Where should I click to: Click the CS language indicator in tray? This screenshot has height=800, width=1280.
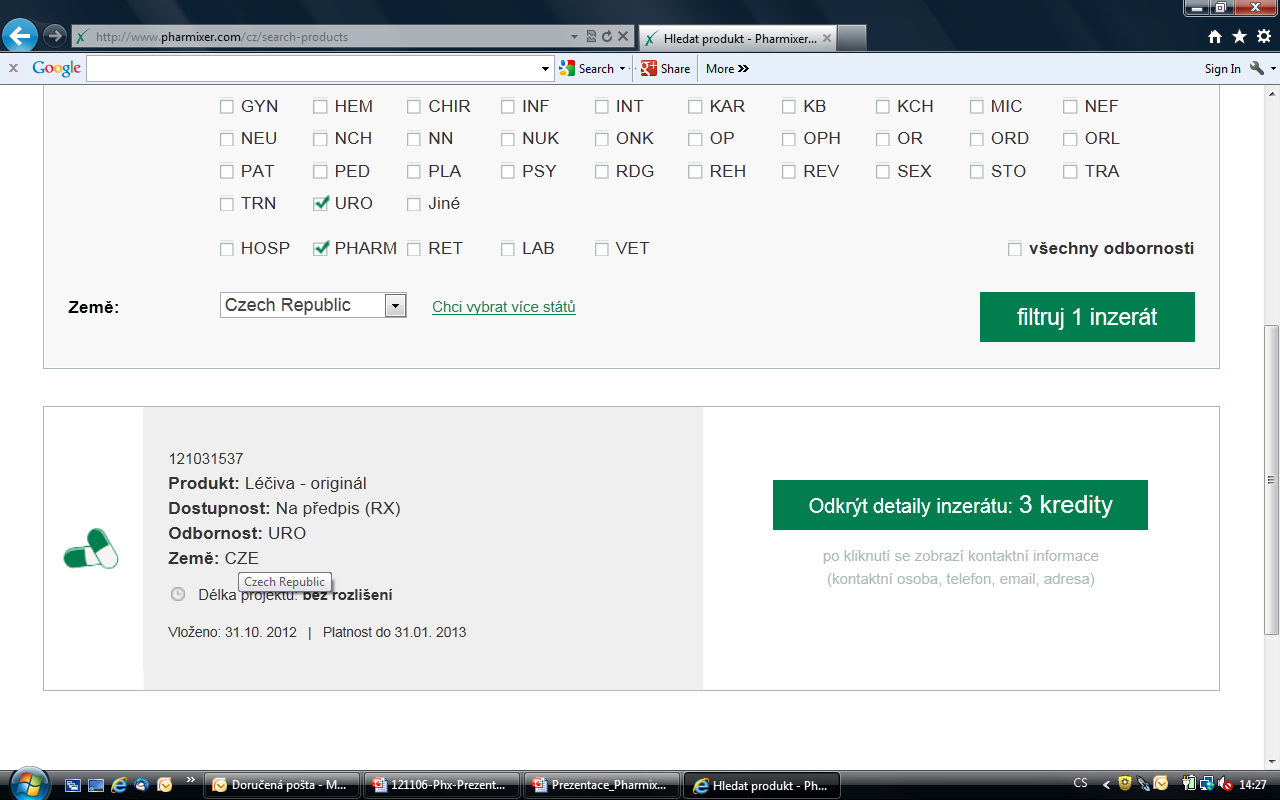[x=1080, y=784]
